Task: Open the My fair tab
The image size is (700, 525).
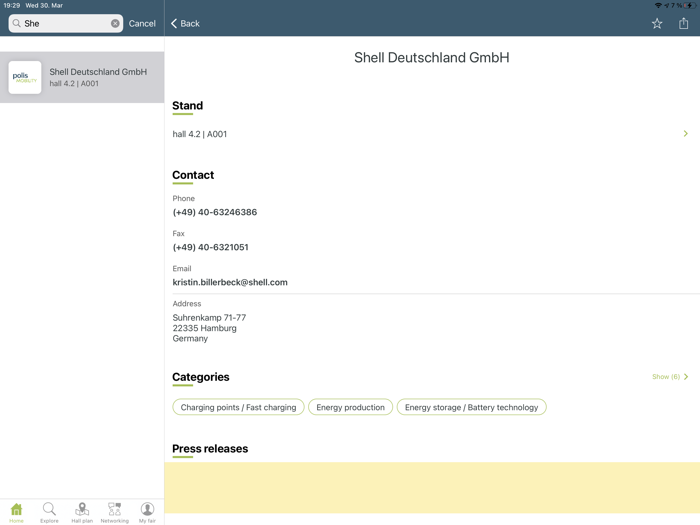Action: click(147, 512)
